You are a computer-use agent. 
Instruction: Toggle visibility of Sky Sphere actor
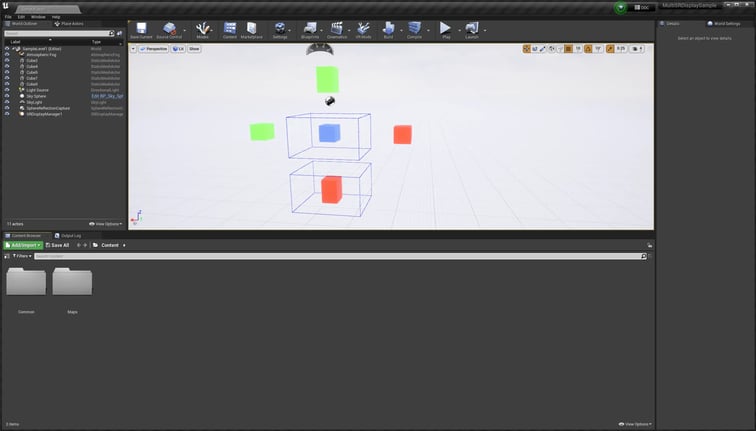7,96
